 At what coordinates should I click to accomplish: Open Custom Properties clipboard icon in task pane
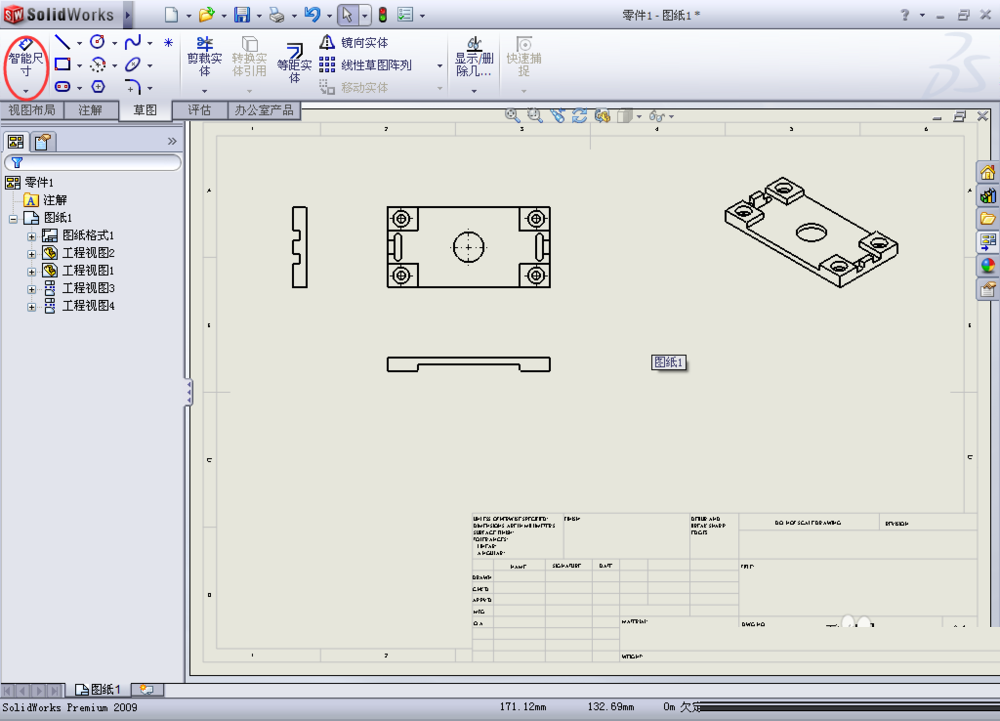(x=987, y=289)
